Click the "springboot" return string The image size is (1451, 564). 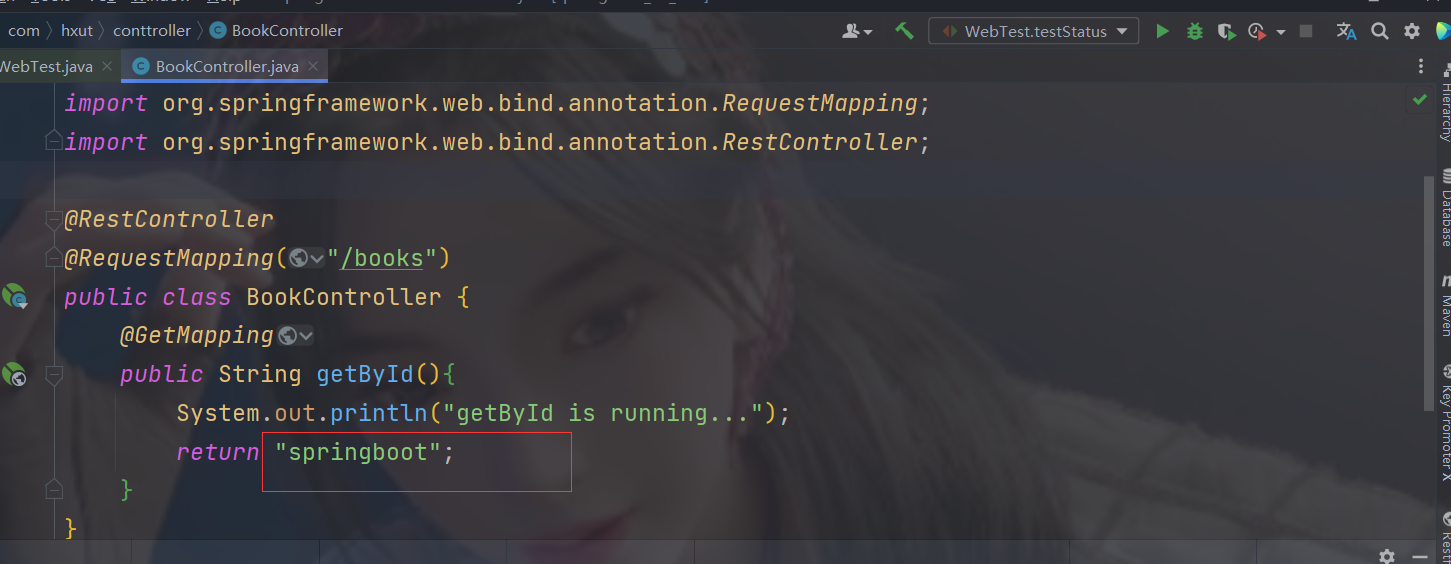coord(357,452)
